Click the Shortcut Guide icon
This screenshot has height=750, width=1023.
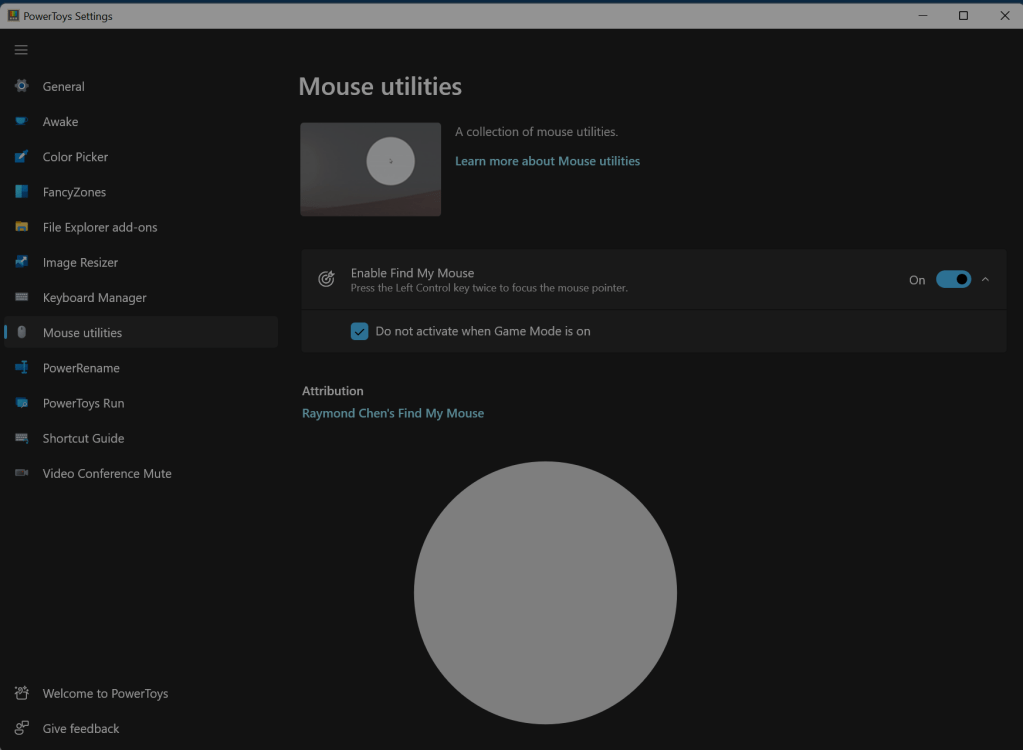click(x=22, y=438)
